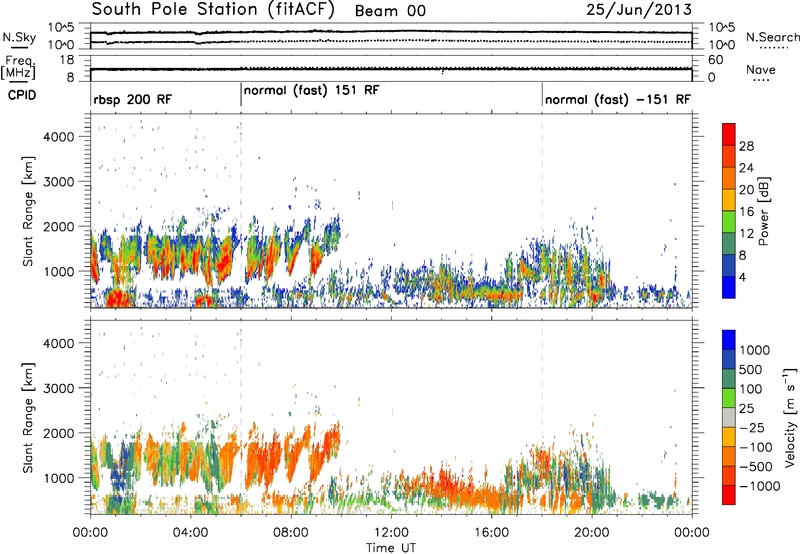Click the 'Power [dB]' color bar label
Screen dimensions: 800x554
coord(763,211)
